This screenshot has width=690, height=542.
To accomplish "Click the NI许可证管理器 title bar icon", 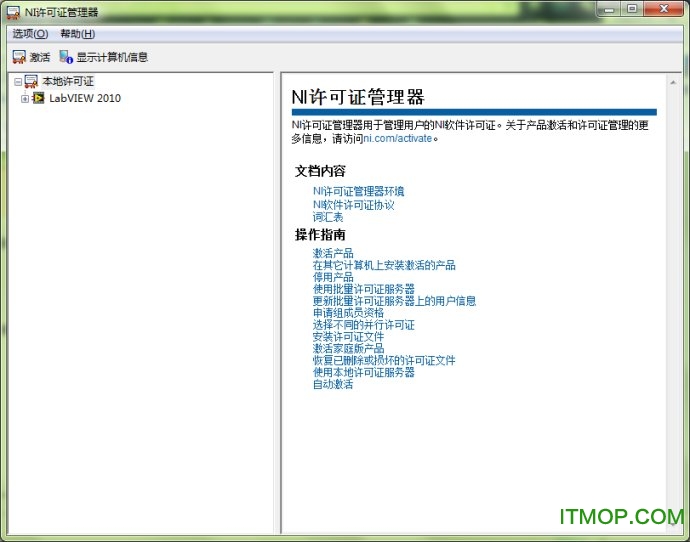I will pos(13,12).
